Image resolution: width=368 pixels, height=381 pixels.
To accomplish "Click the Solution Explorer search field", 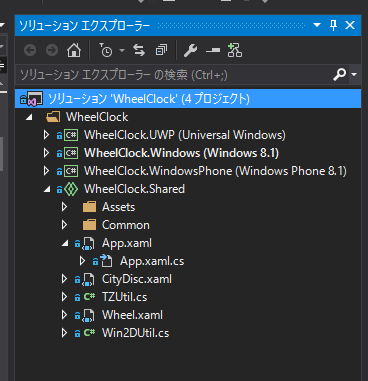I will [x=173, y=75].
